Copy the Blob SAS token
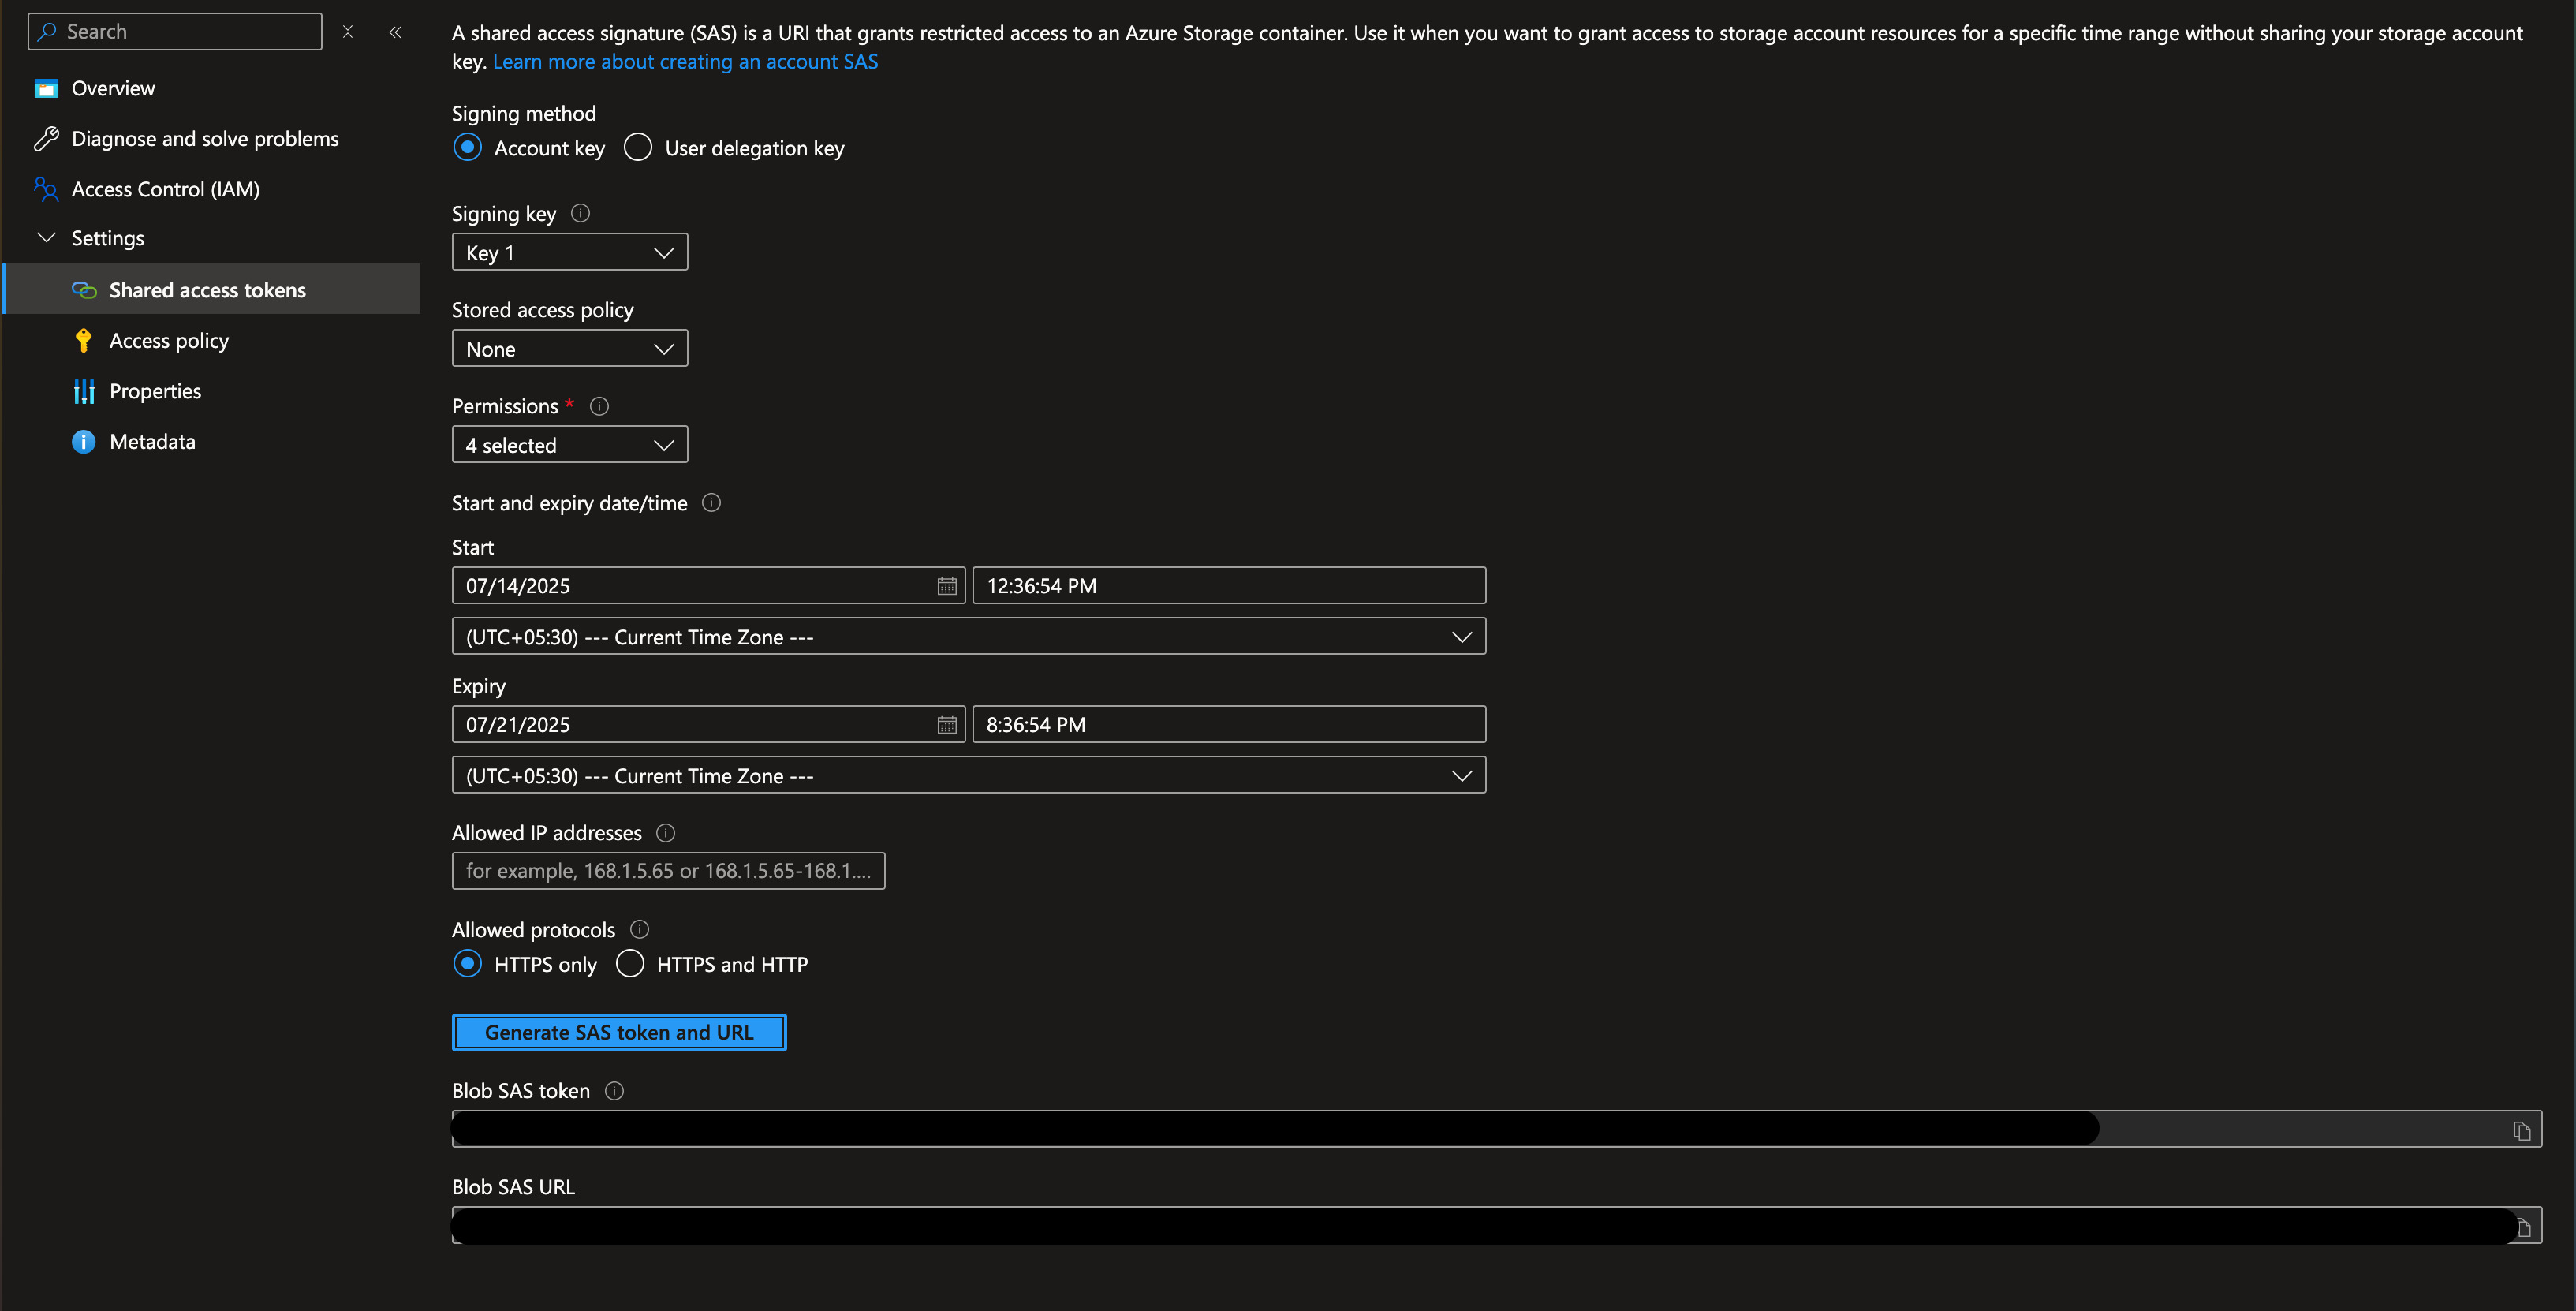This screenshot has width=2576, height=1311. point(2521,1130)
